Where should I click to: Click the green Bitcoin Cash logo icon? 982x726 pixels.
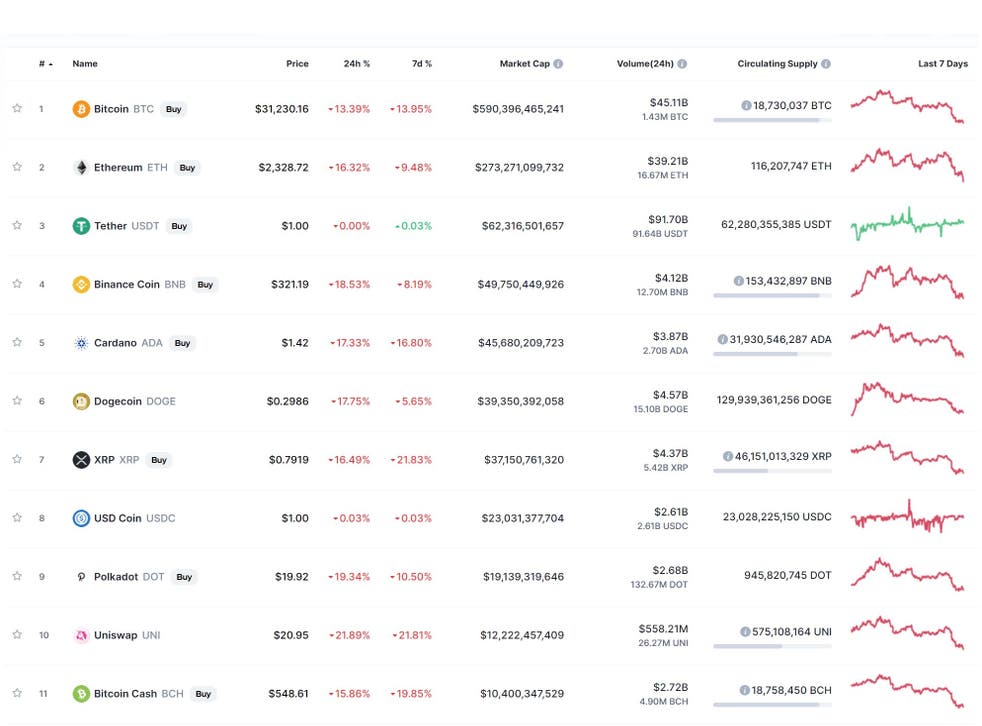pos(81,693)
